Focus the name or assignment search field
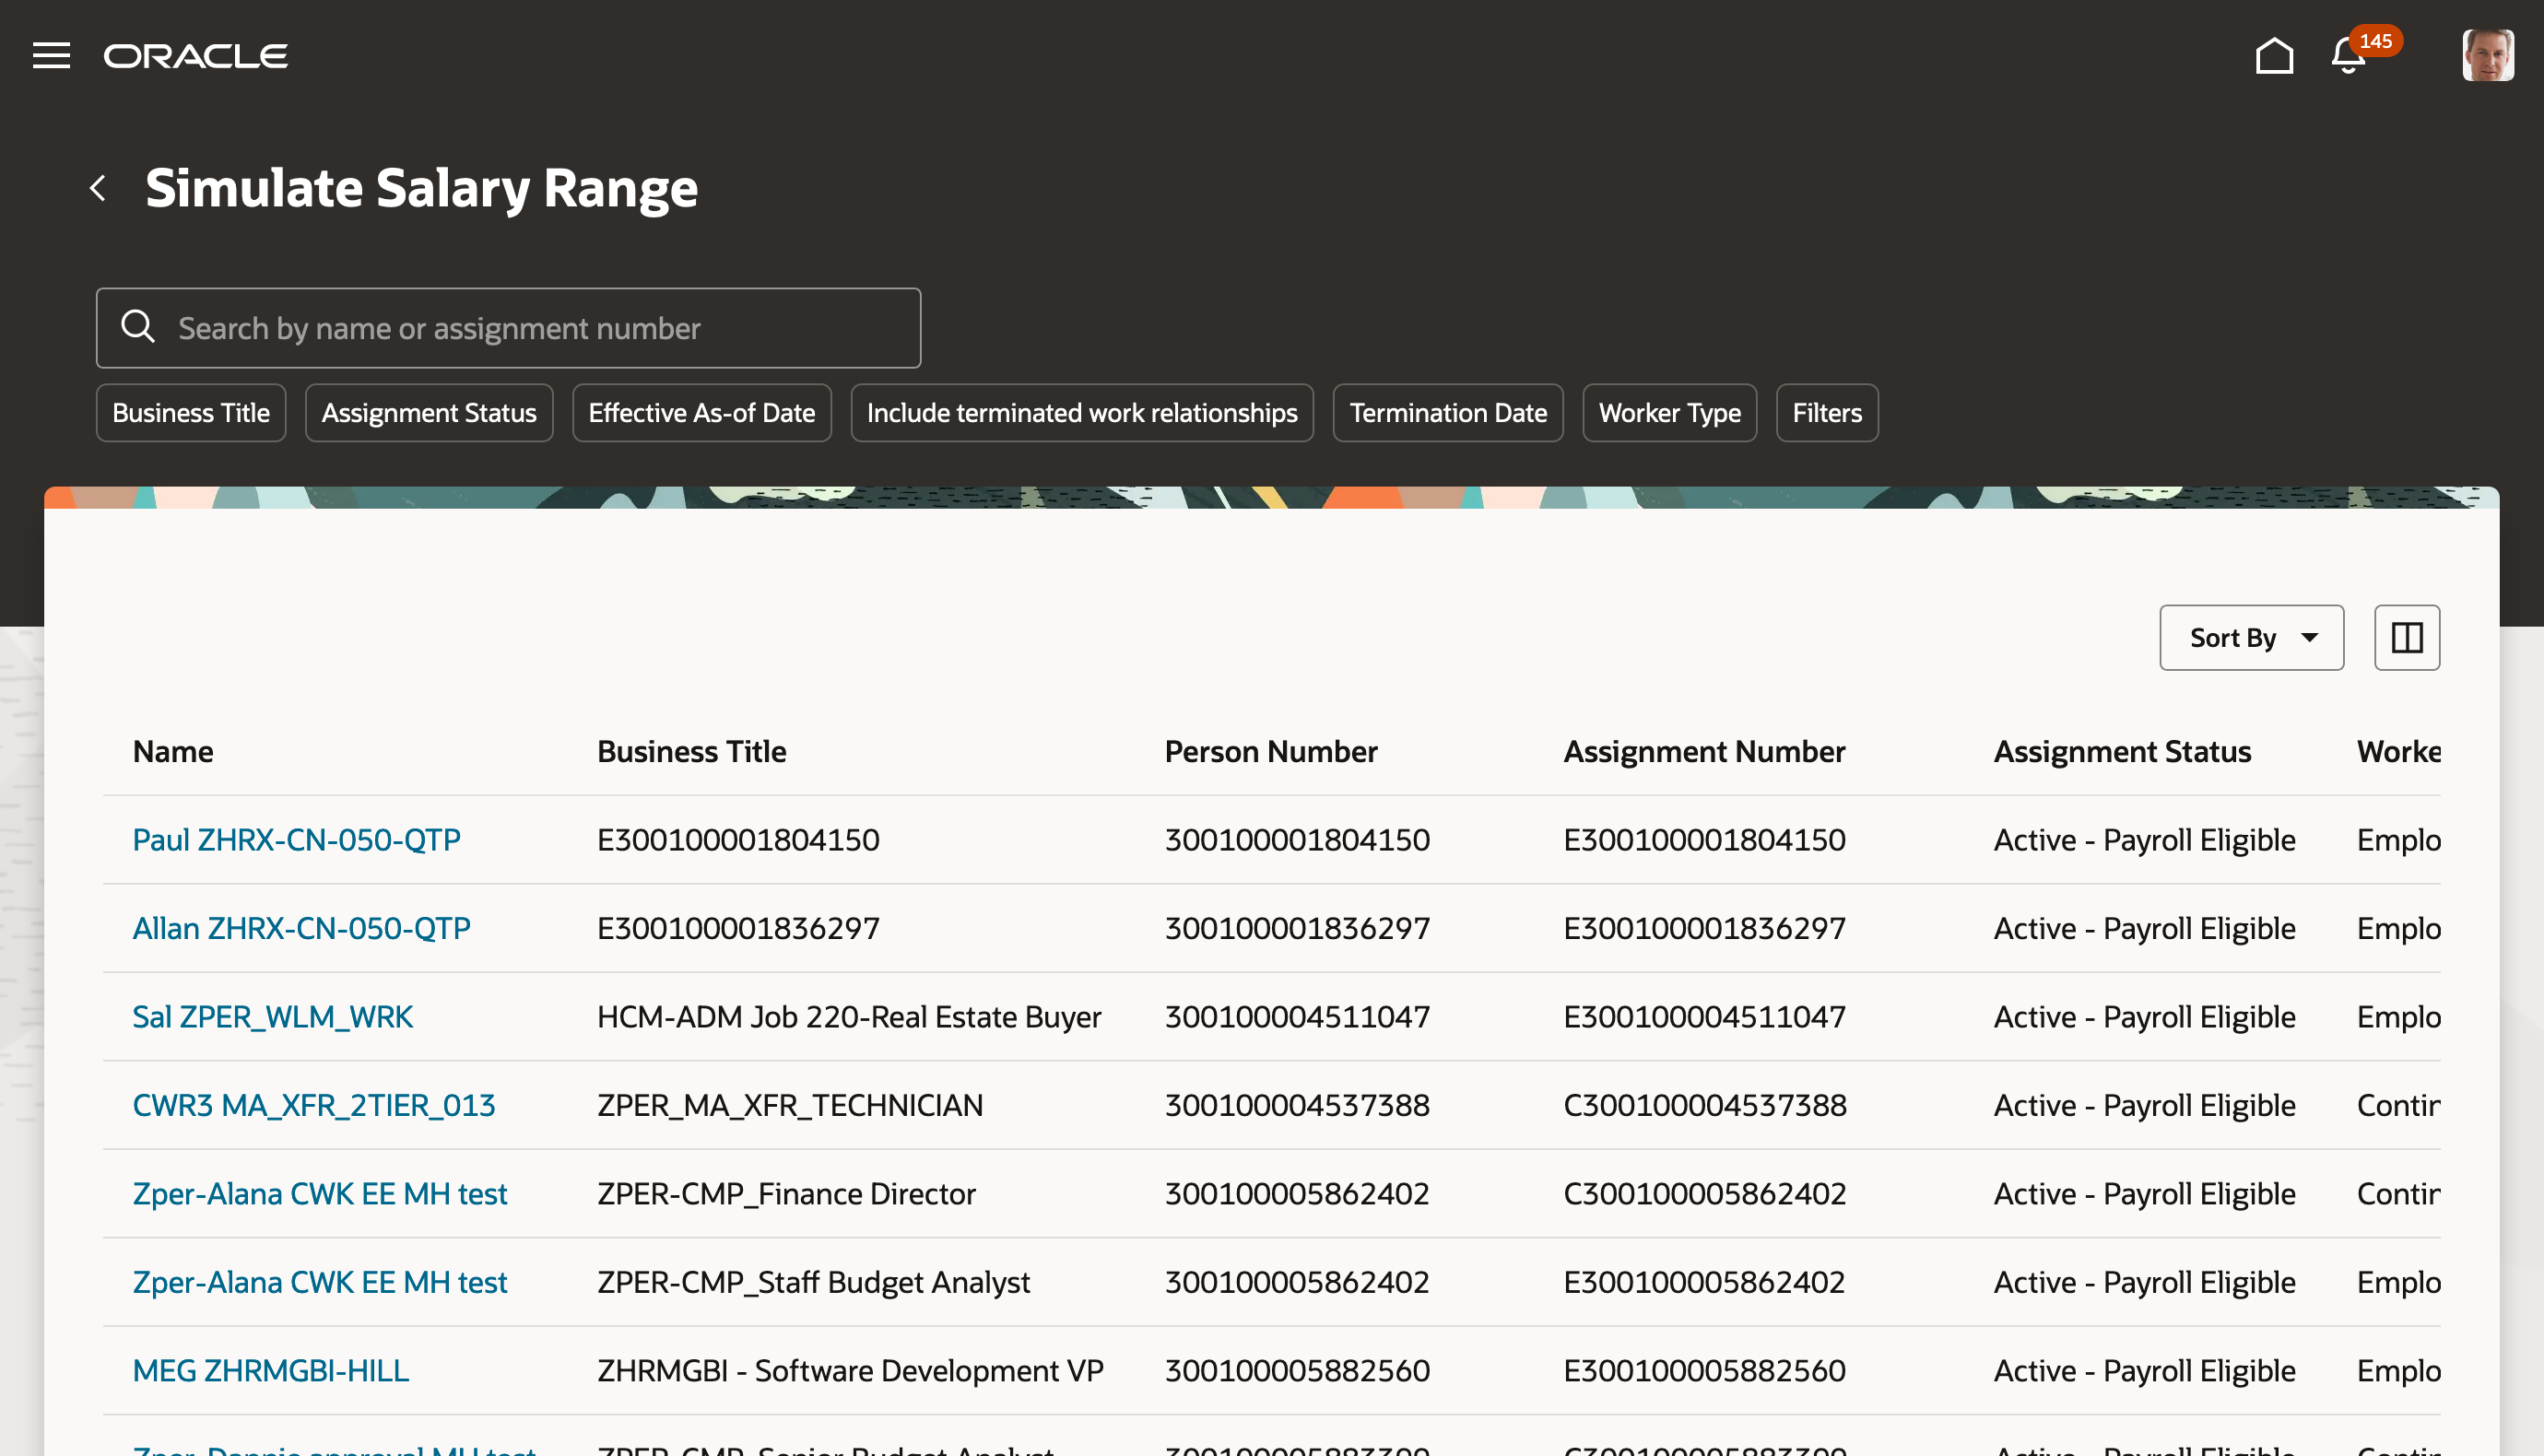Image resolution: width=2544 pixels, height=1456 pixels. coord(540,328)
